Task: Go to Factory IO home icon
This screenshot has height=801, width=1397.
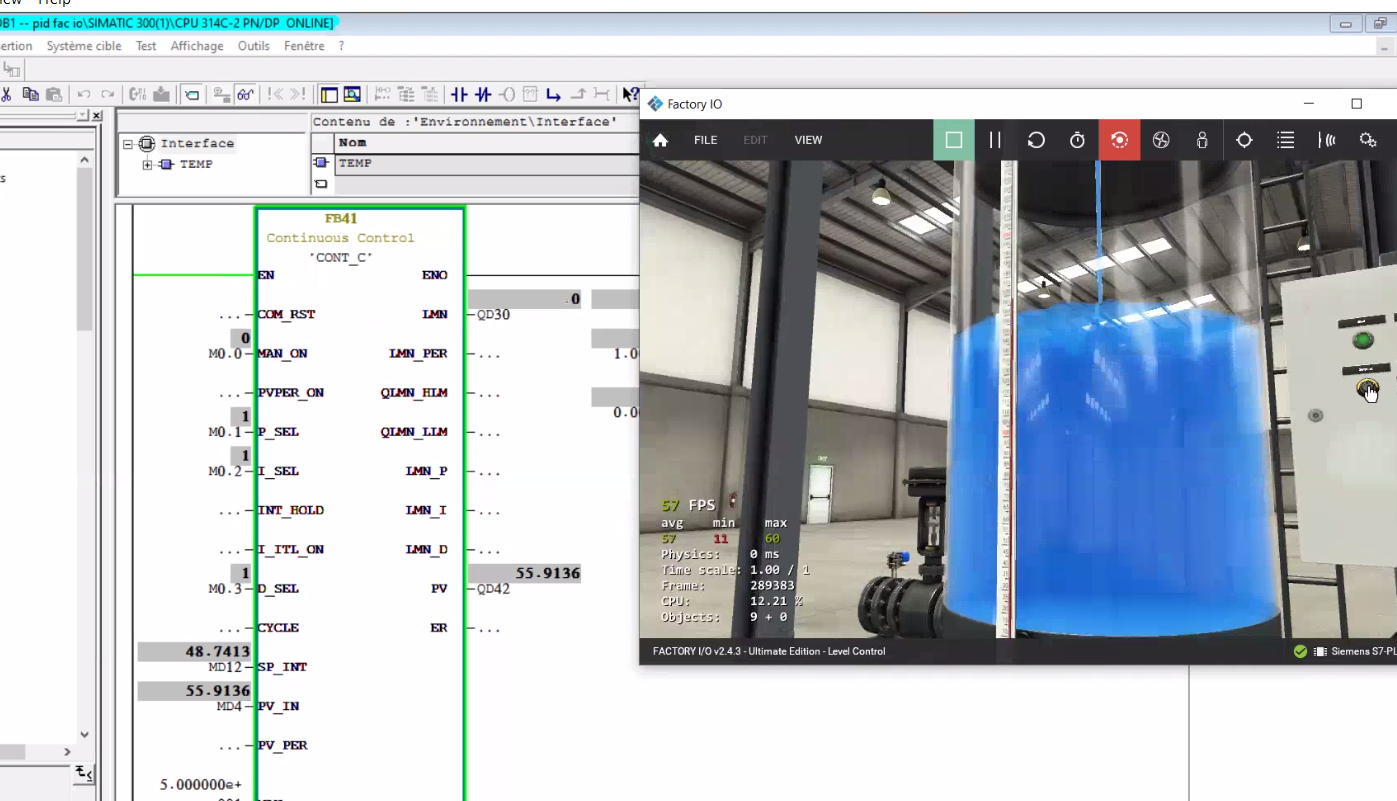Action: [x=660, y=140]
